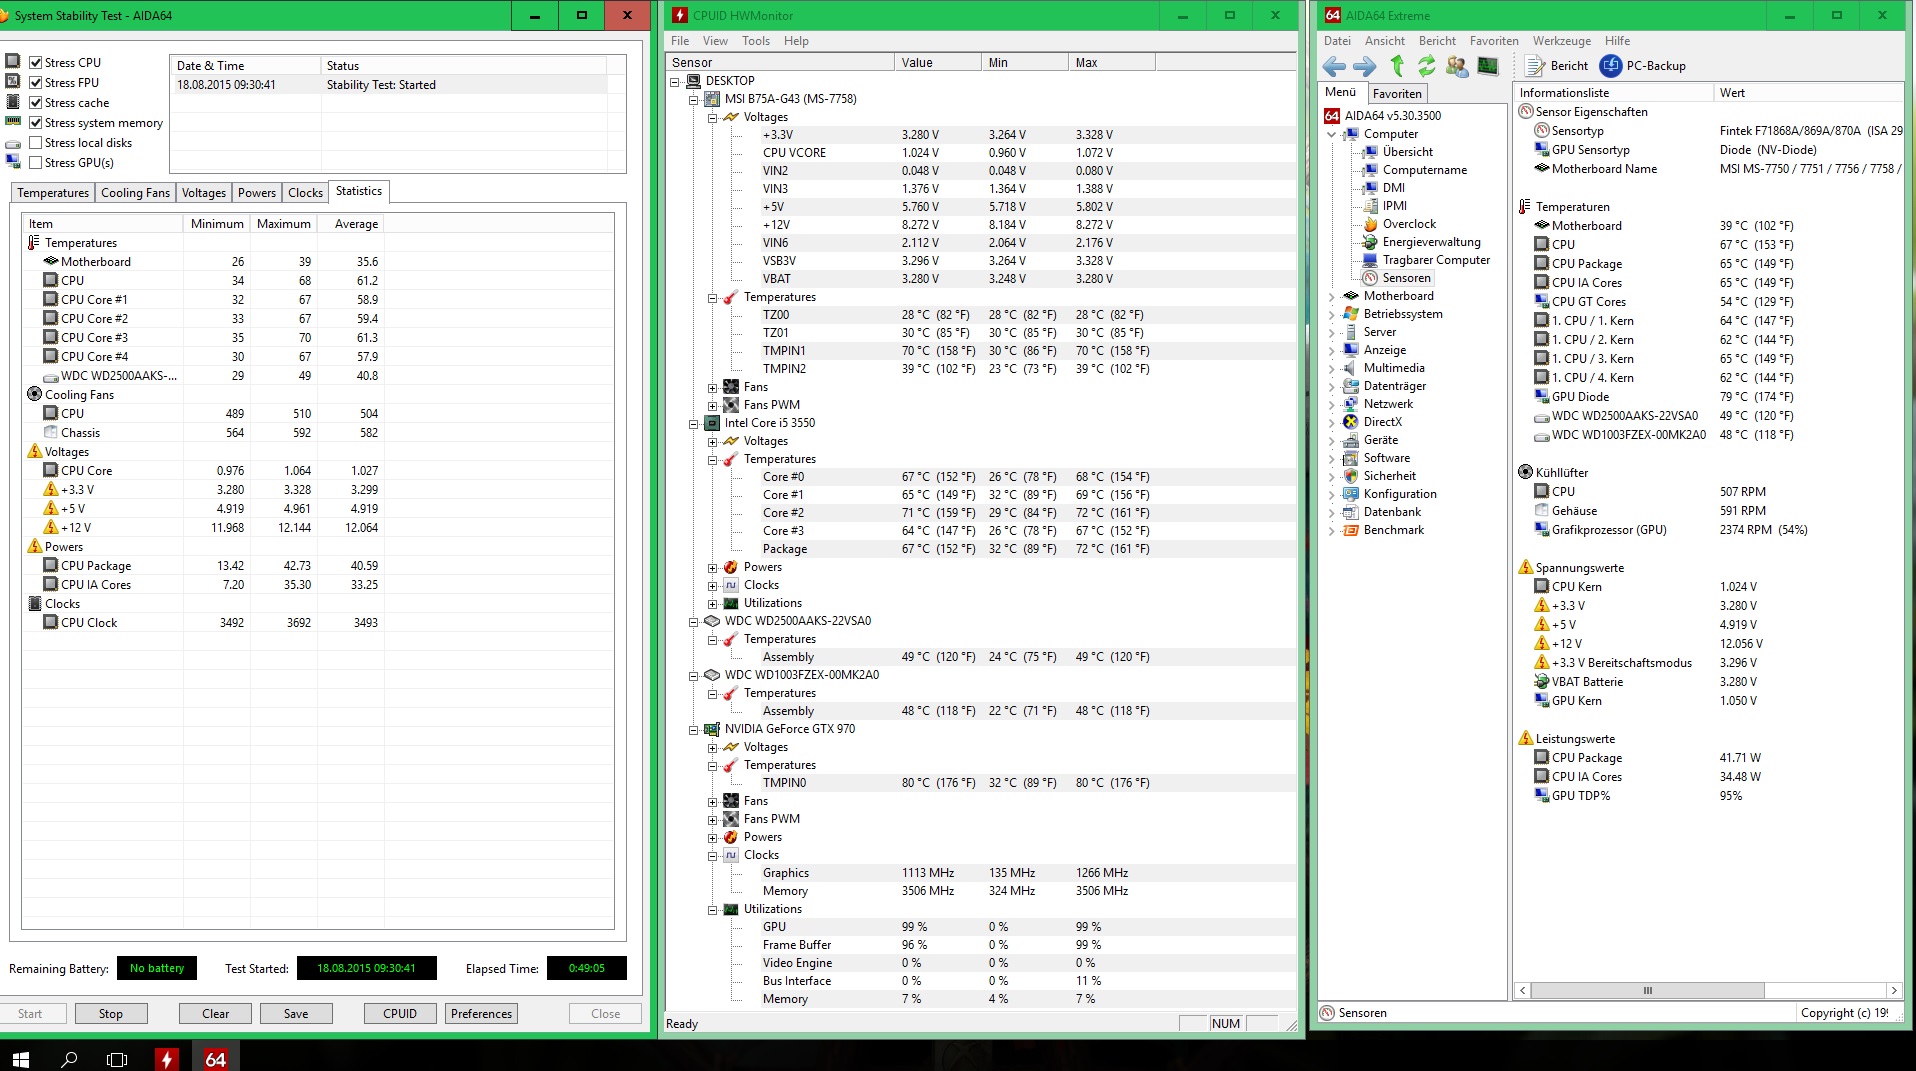Switch to the Temperatures tab in Stability Test
Image resolution: width=1916 pixels, height=1071 pixels.
click(x=53, y=193)
